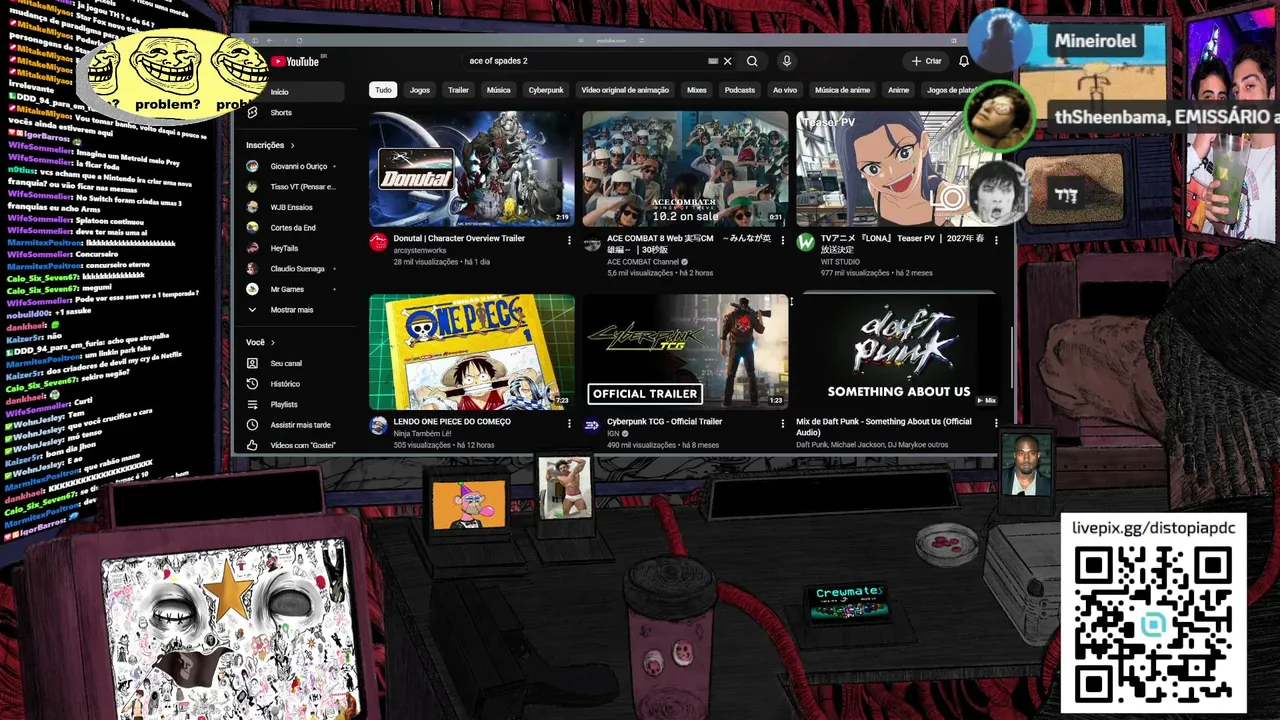
Task: Click the arcsystemworks channel avatar
Action: click(378, 242)
